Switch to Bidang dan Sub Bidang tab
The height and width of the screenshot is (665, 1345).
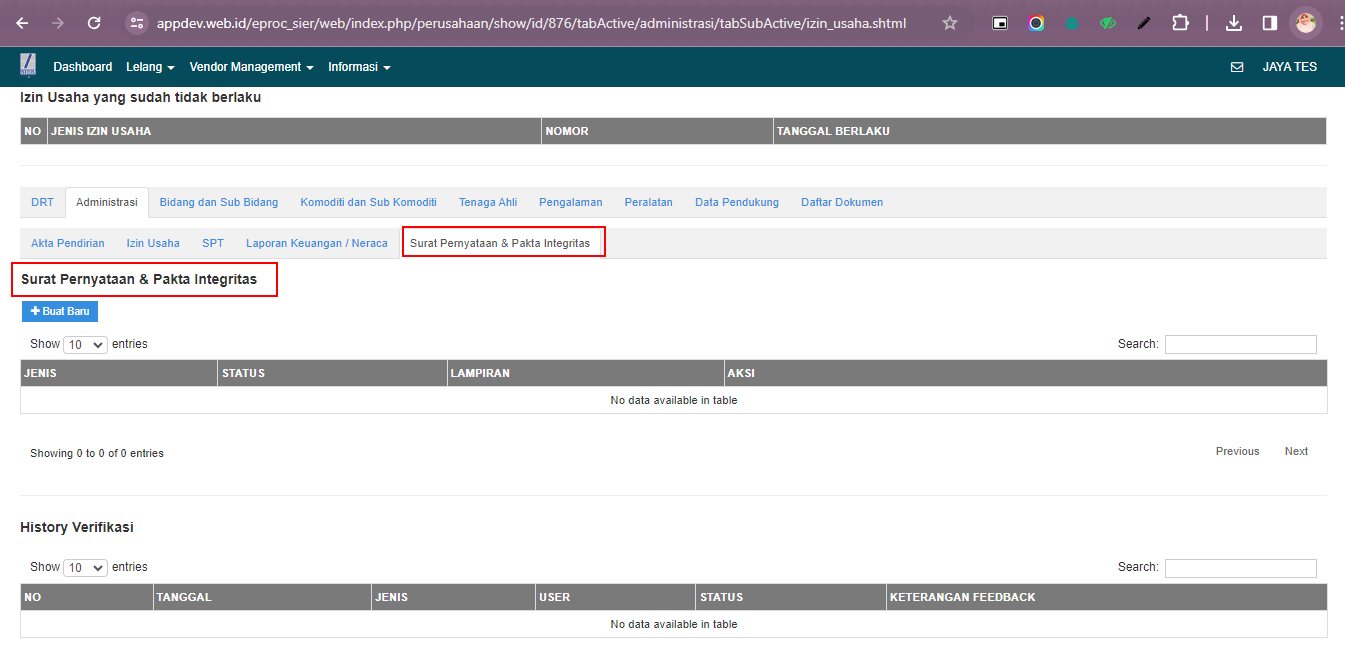[219, 202]
